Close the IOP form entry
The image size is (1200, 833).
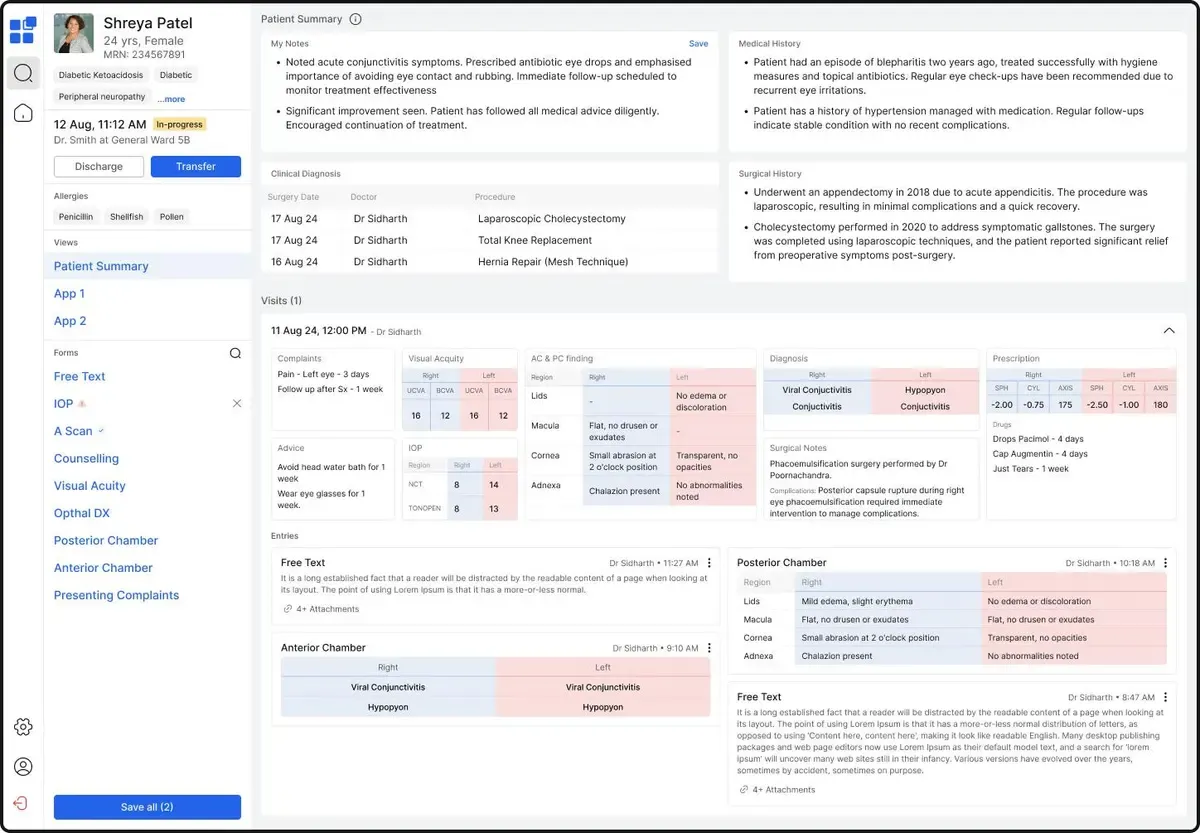point(237,404)
